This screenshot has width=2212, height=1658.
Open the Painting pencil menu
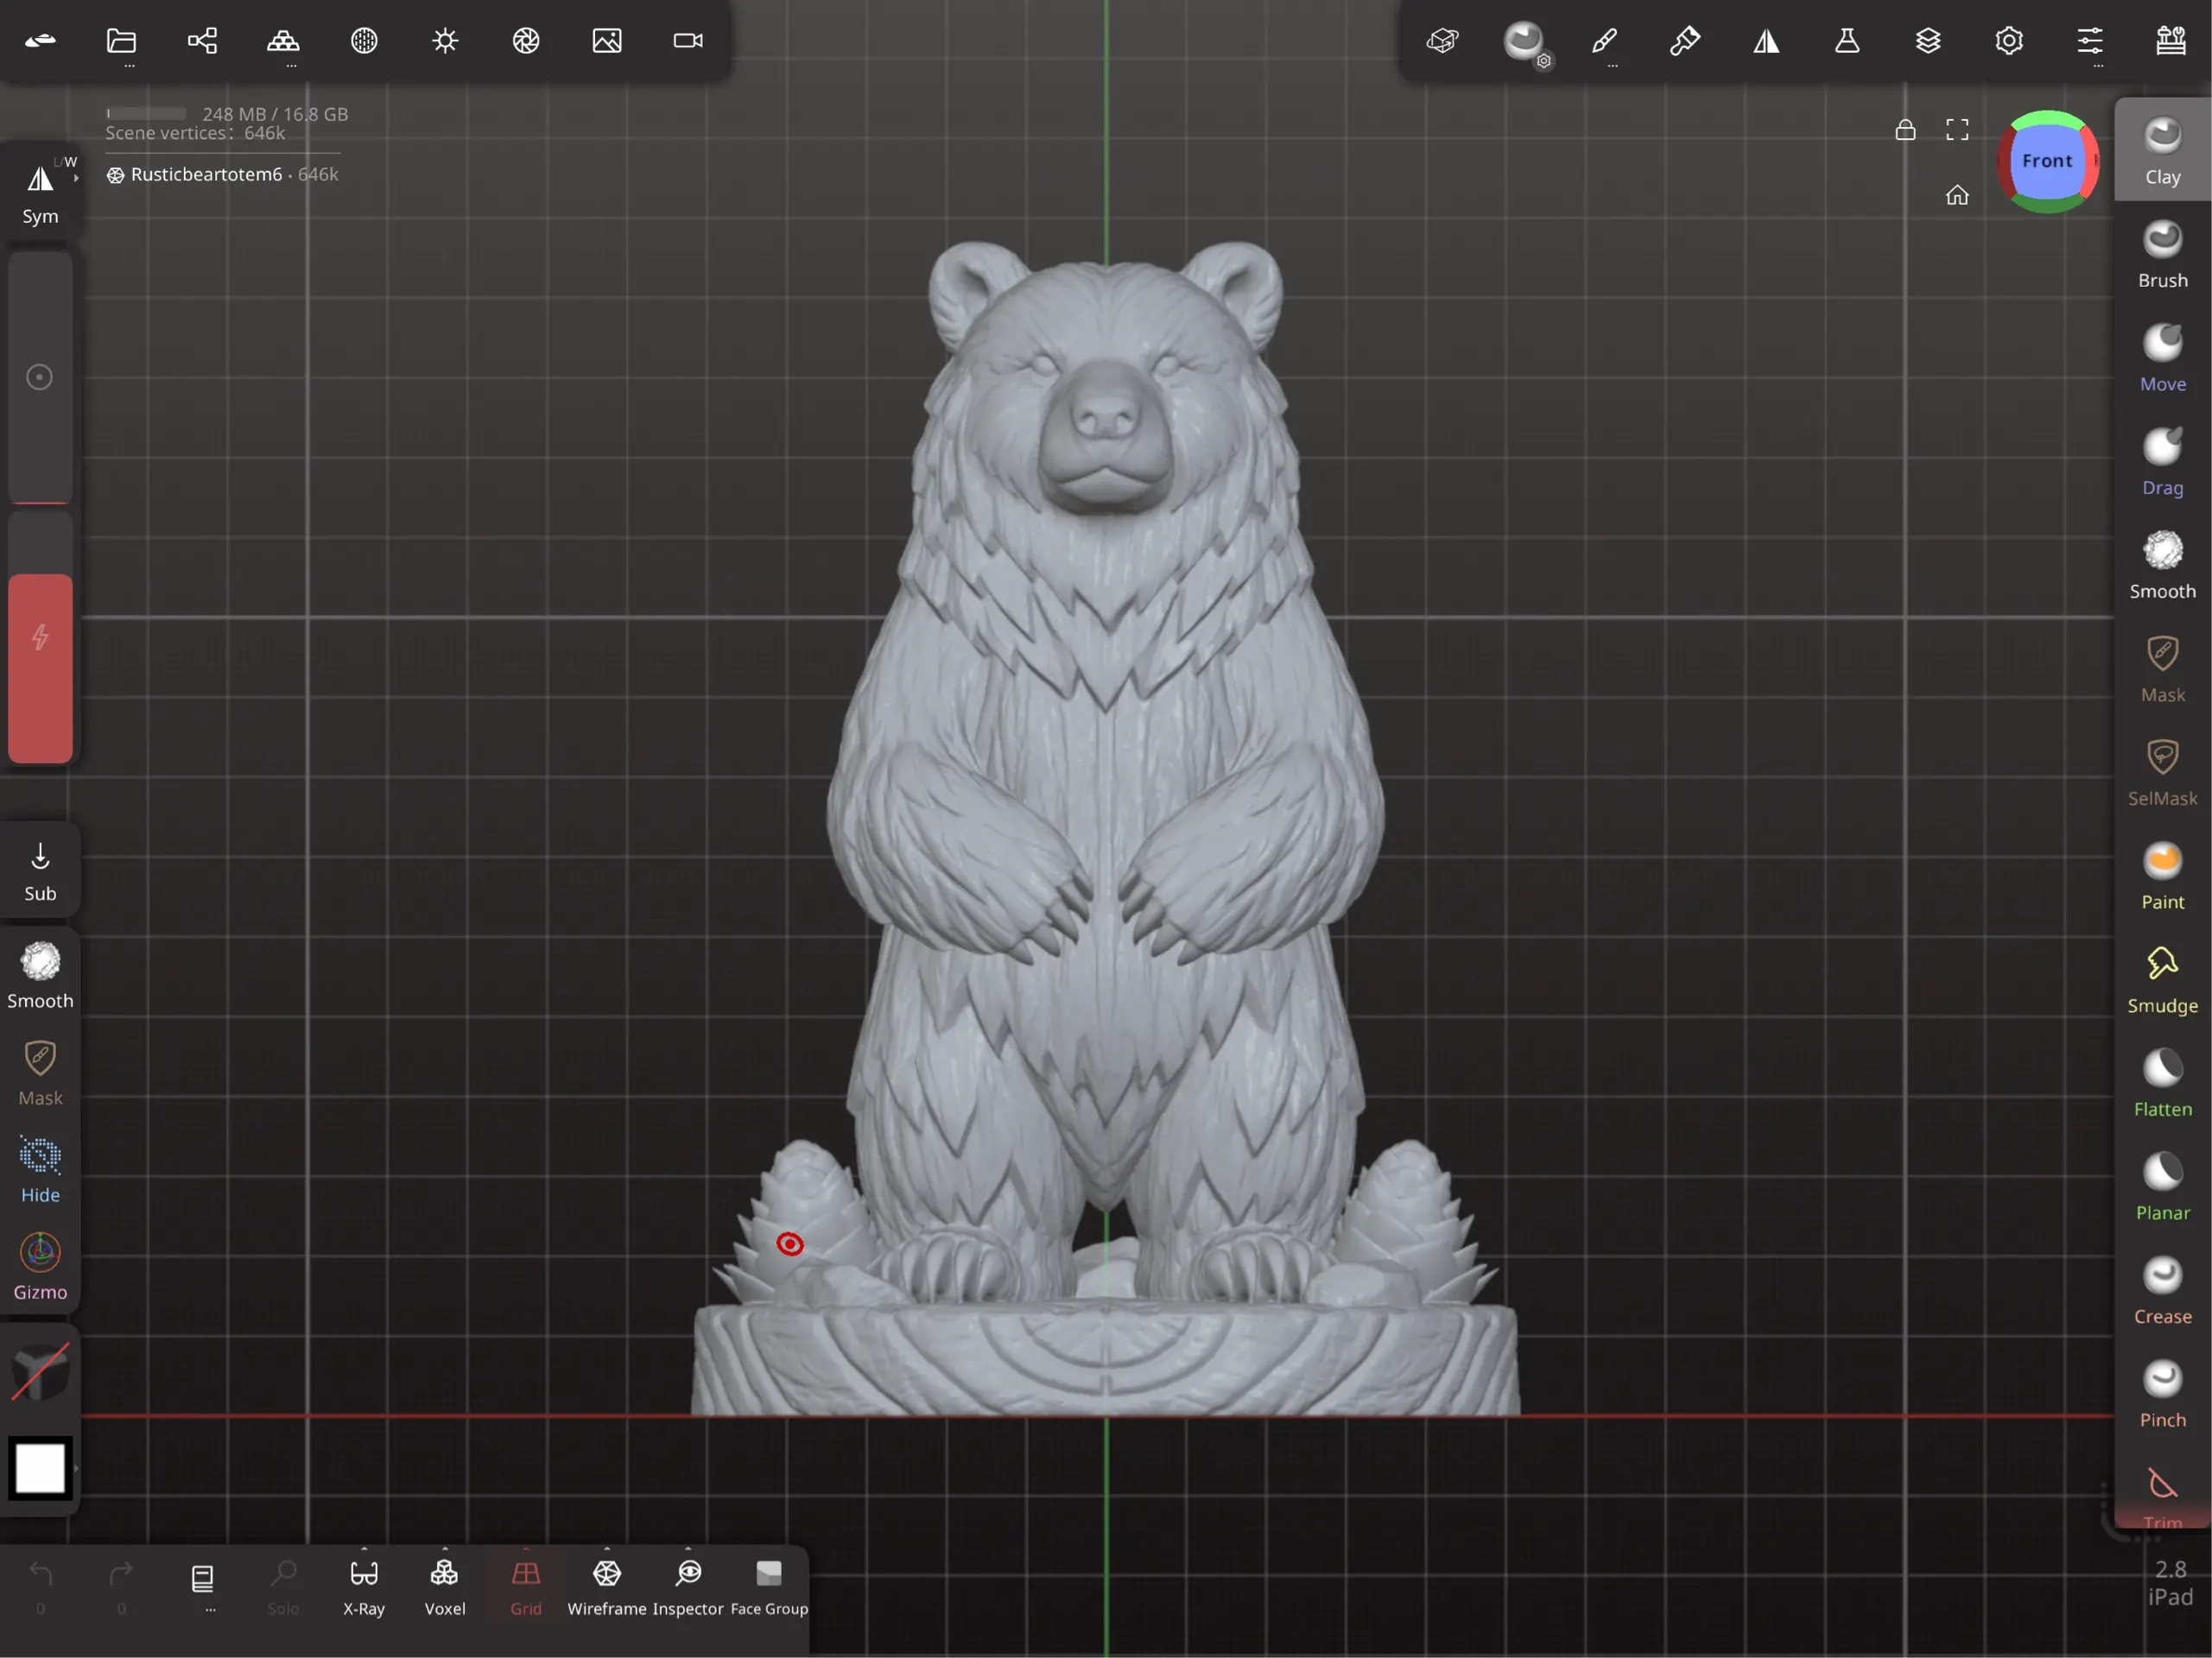(1605, 41)
